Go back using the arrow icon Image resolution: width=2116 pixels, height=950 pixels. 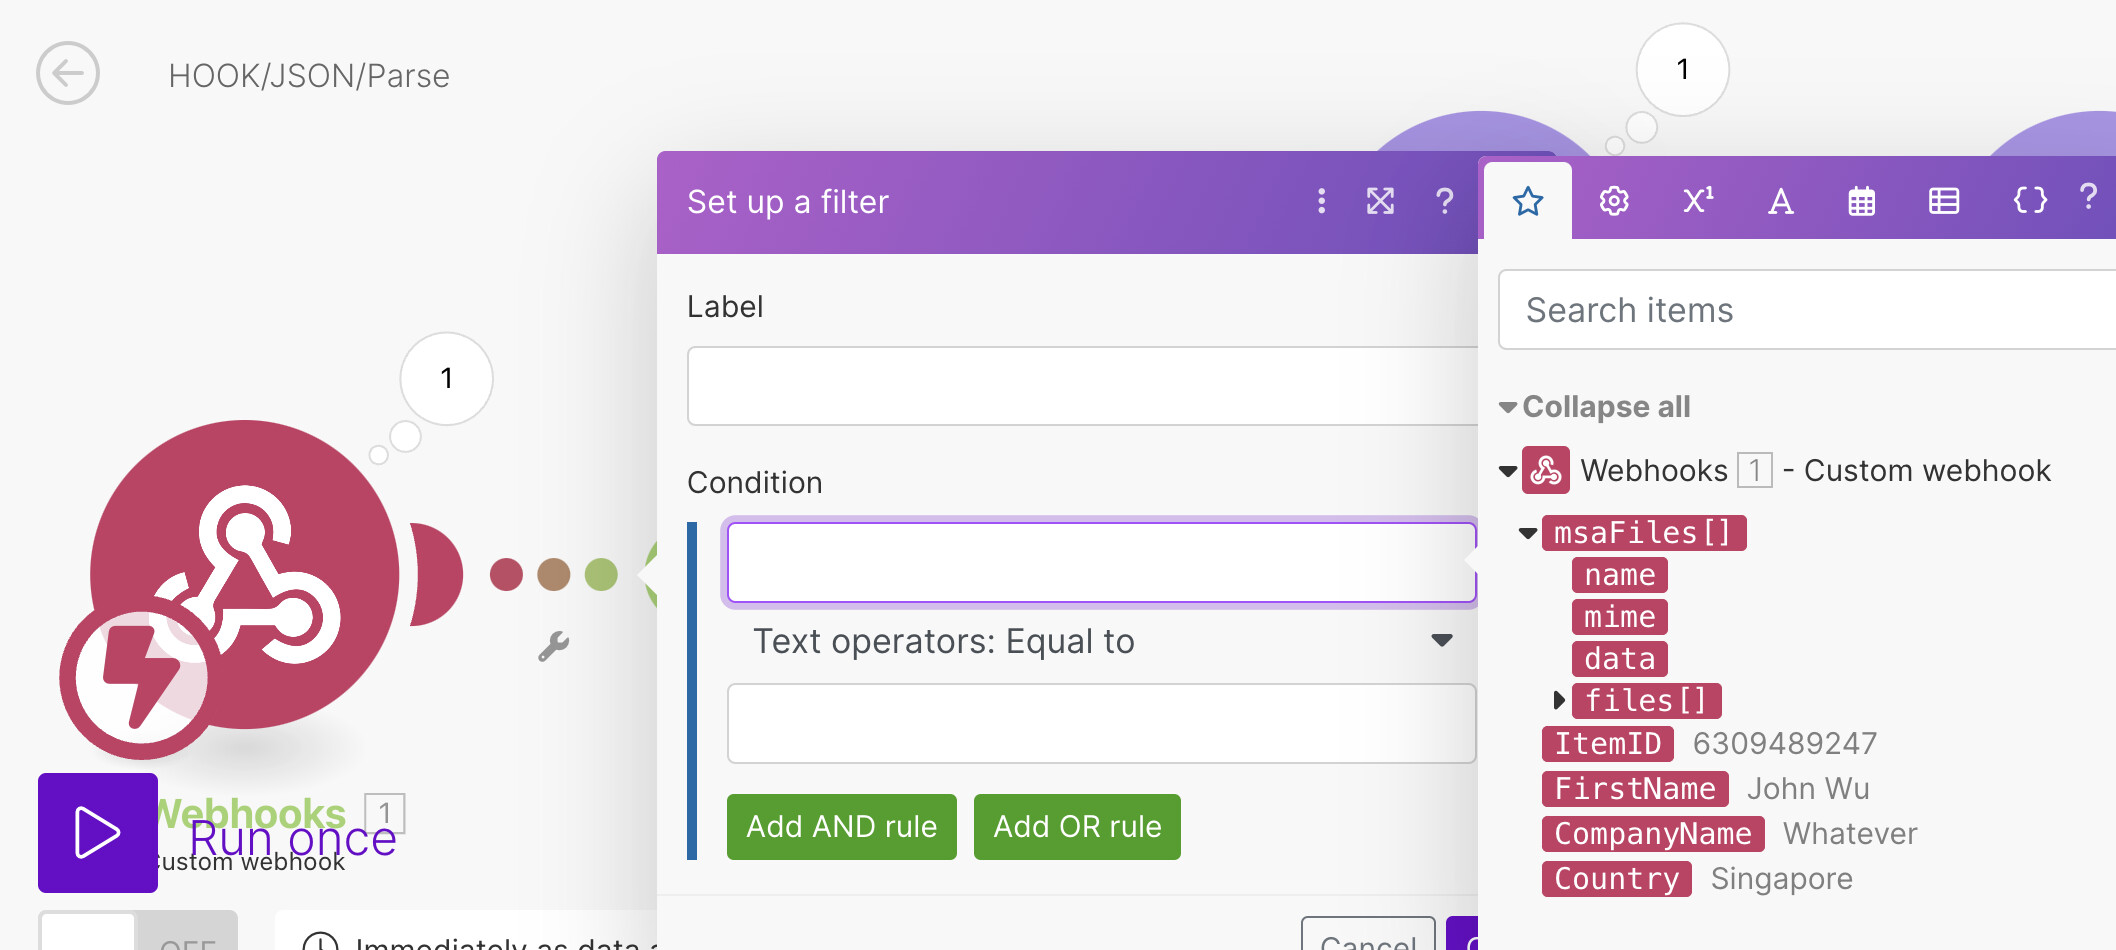(x=68, y=73)
